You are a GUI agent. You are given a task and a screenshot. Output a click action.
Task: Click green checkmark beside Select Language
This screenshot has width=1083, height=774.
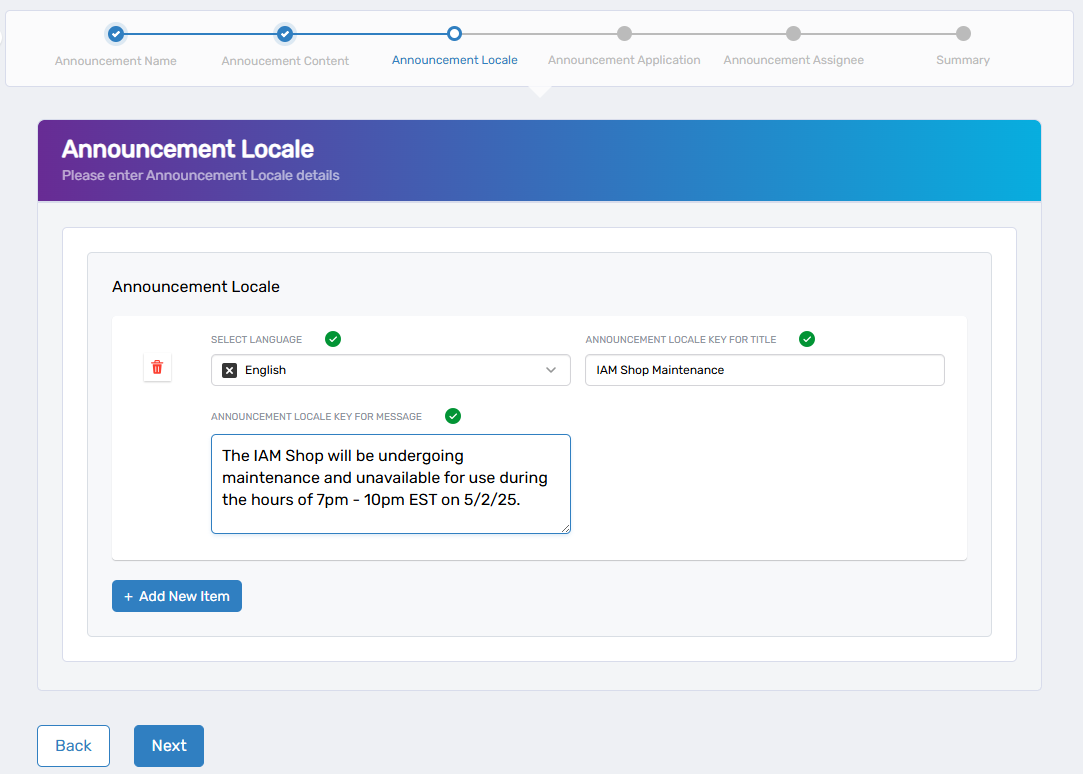coord(333,339)
